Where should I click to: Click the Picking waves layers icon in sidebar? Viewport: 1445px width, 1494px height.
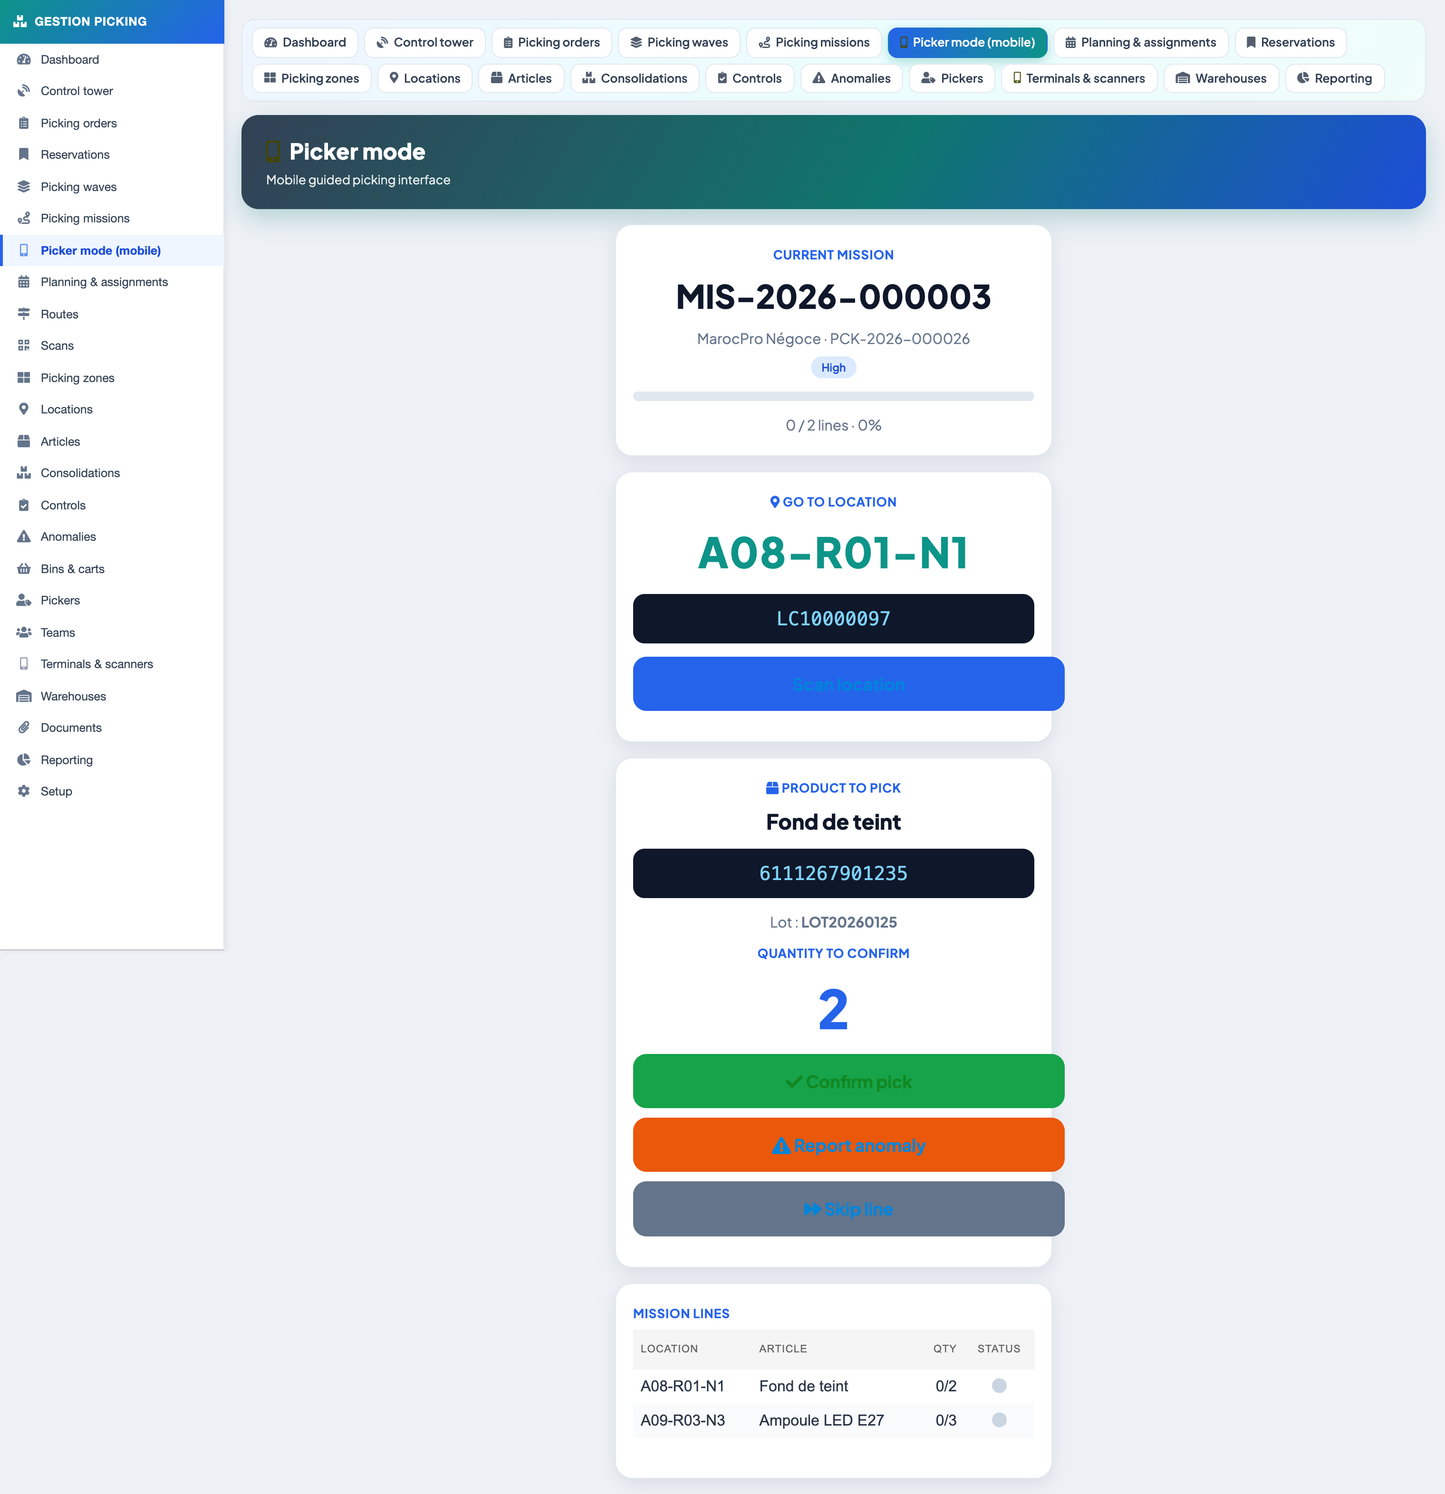point(24,187)
